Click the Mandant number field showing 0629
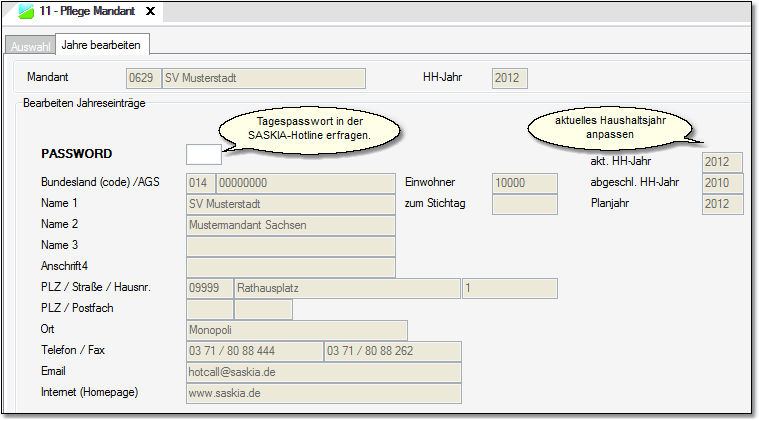The height and width of the screenshot is (421, 759). pyautogui.click(x=143, y=78)
